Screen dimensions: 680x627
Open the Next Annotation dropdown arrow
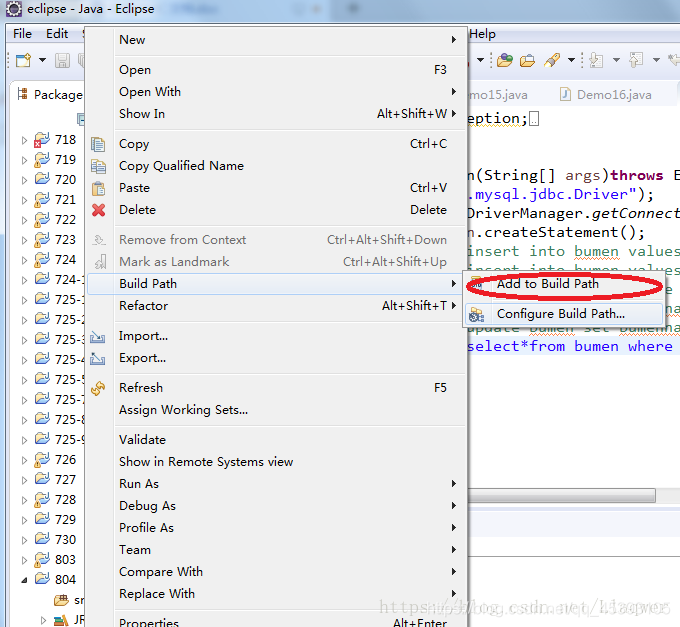pos(616,60)
